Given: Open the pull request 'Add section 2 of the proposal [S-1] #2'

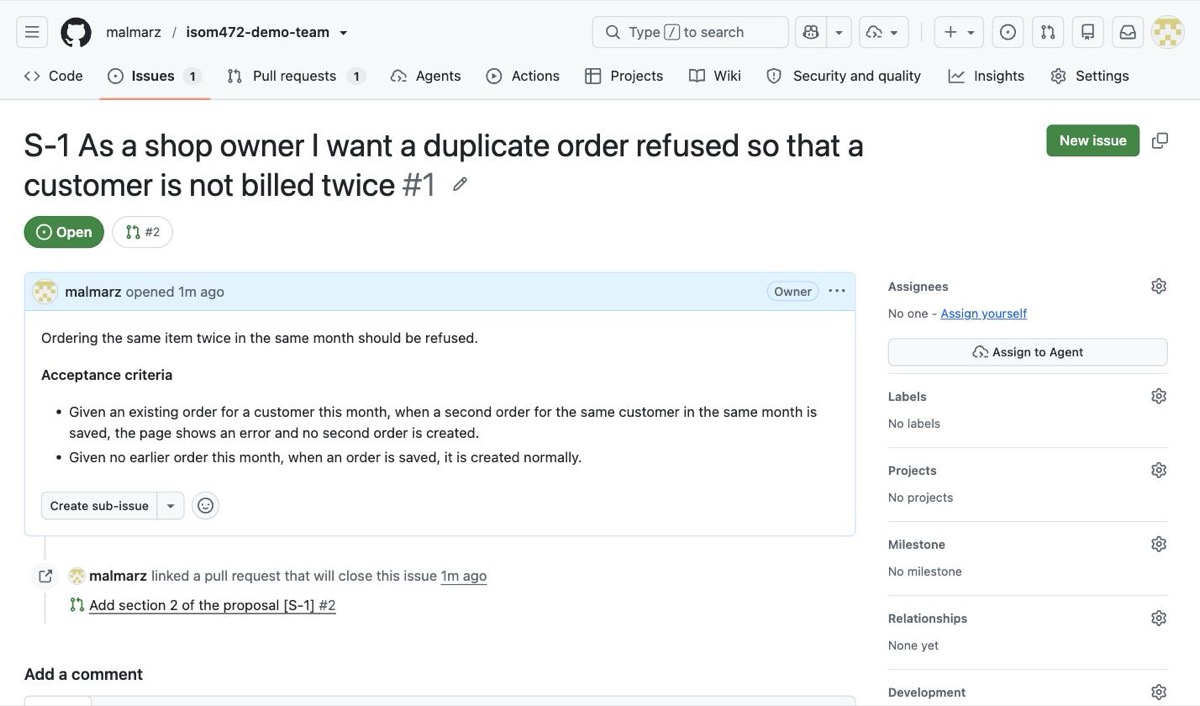Looking at the screenshot, I should [212, 605].
